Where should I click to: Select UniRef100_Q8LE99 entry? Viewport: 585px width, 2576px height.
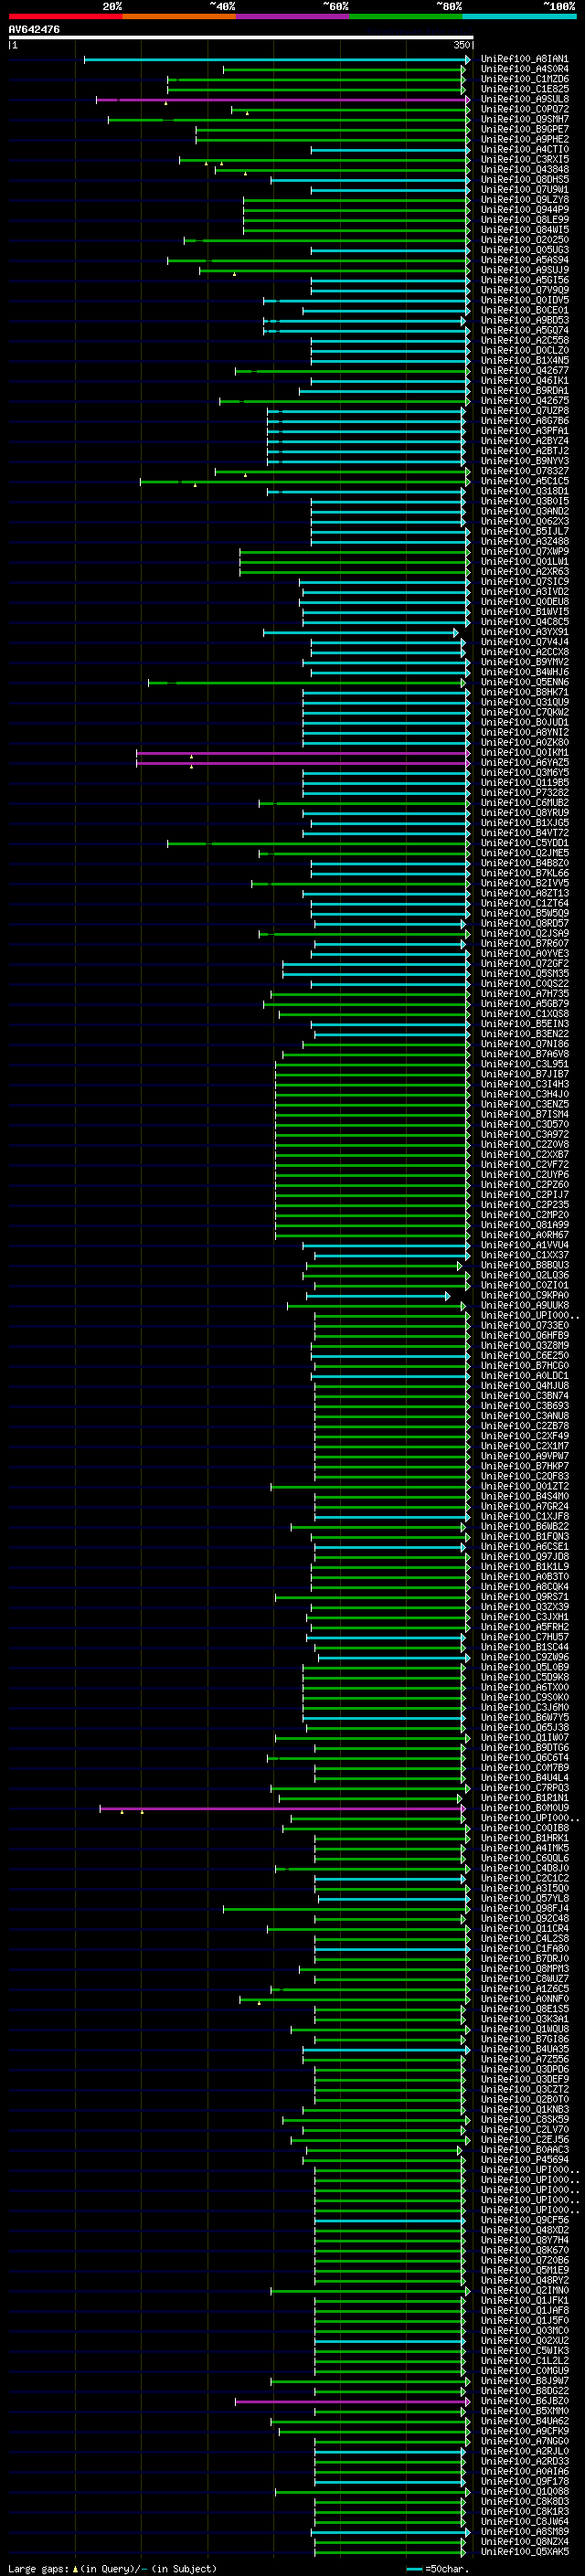point(524,220)
